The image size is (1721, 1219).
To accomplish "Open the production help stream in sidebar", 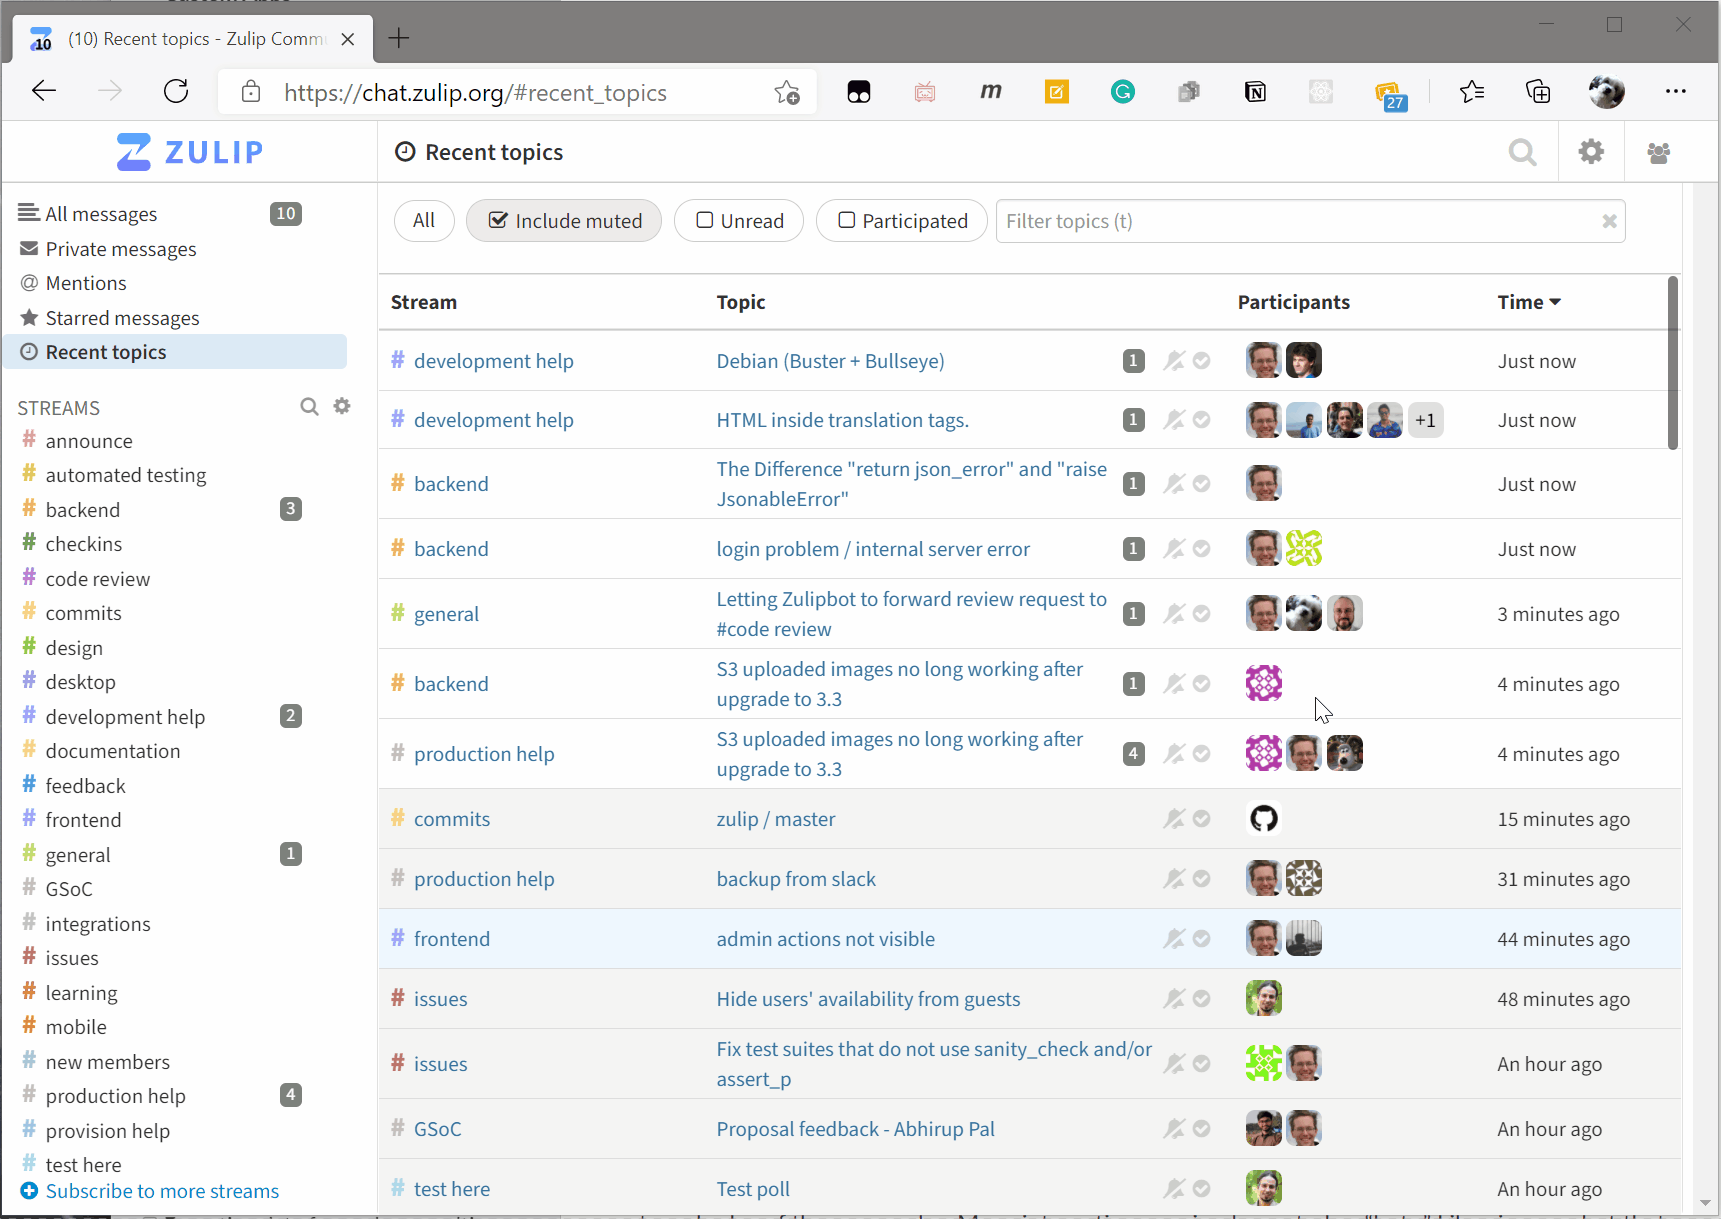I will tap(115, 1096).
